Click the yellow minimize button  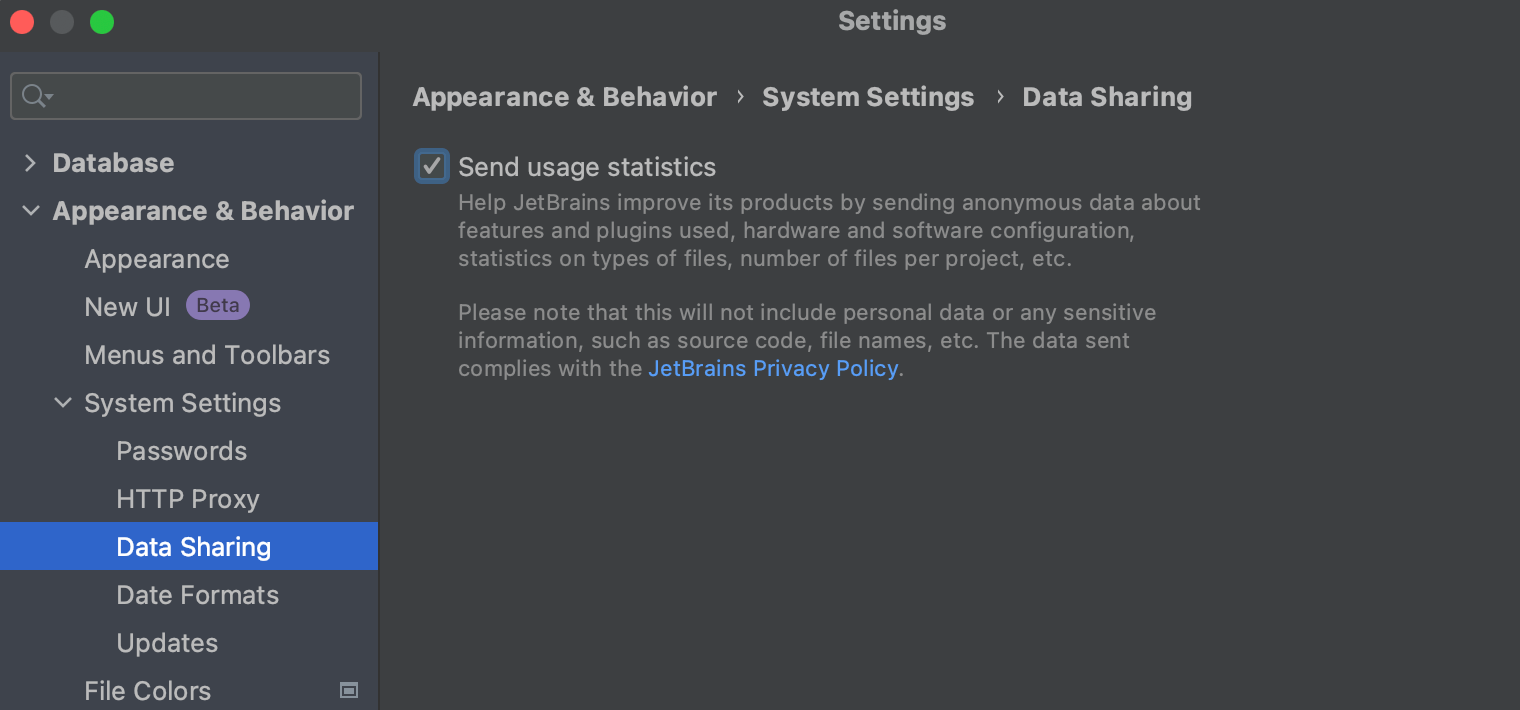click(61, 21)
